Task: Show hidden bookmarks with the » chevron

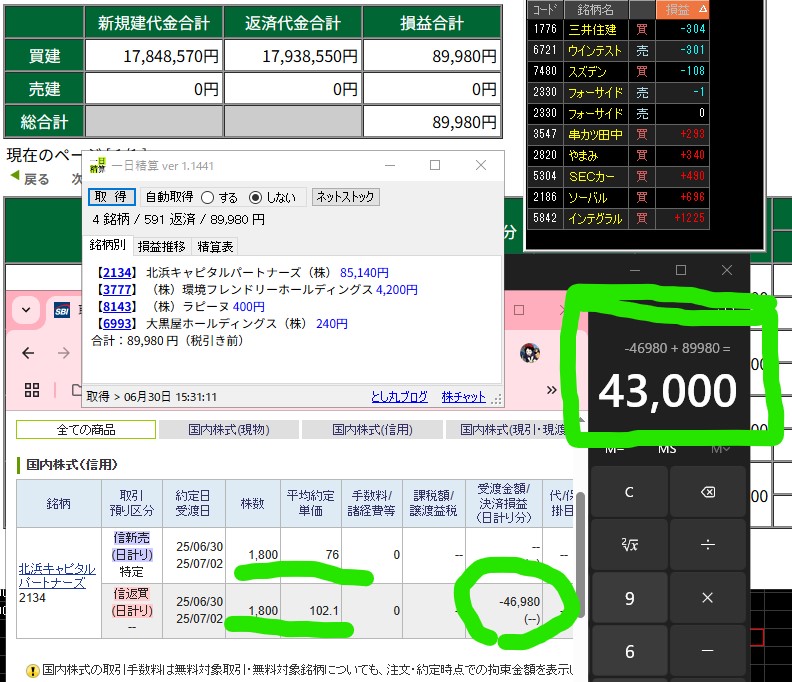Action: [x=552, y=389]
